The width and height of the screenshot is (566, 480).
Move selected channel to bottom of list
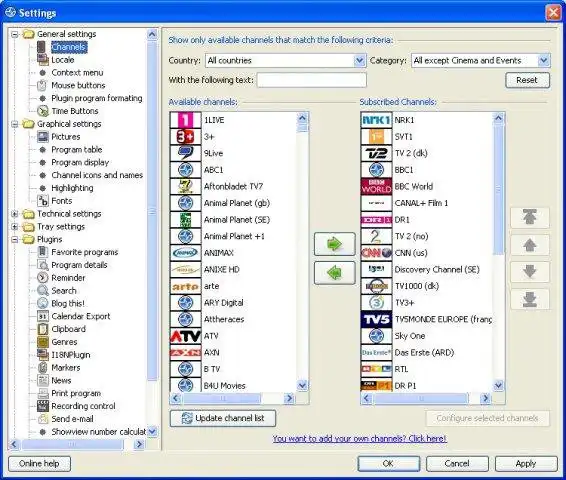pos(530,299)
